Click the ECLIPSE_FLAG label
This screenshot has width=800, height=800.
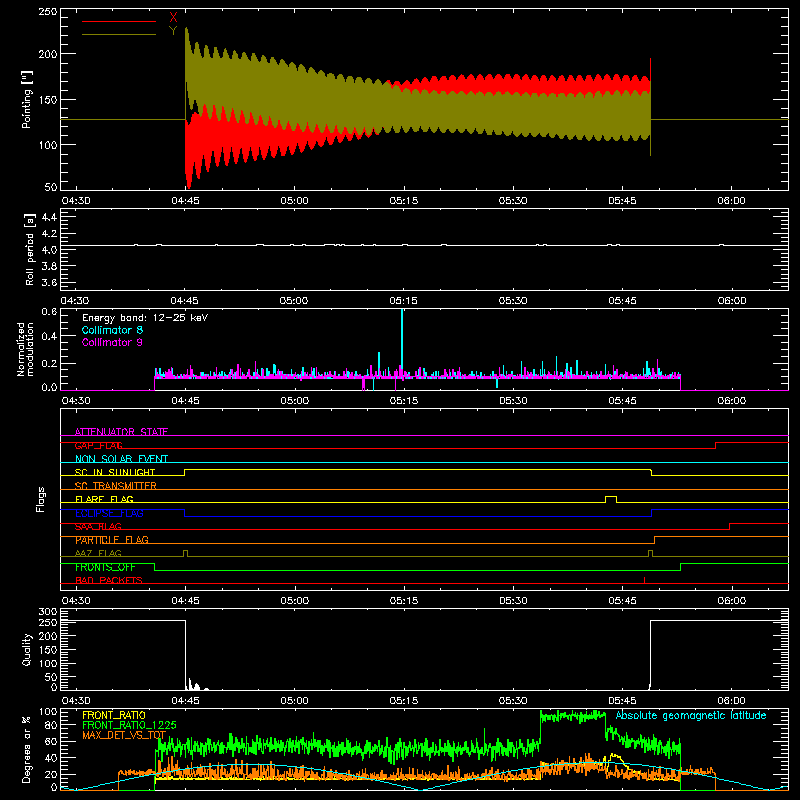tap(109, 513)
